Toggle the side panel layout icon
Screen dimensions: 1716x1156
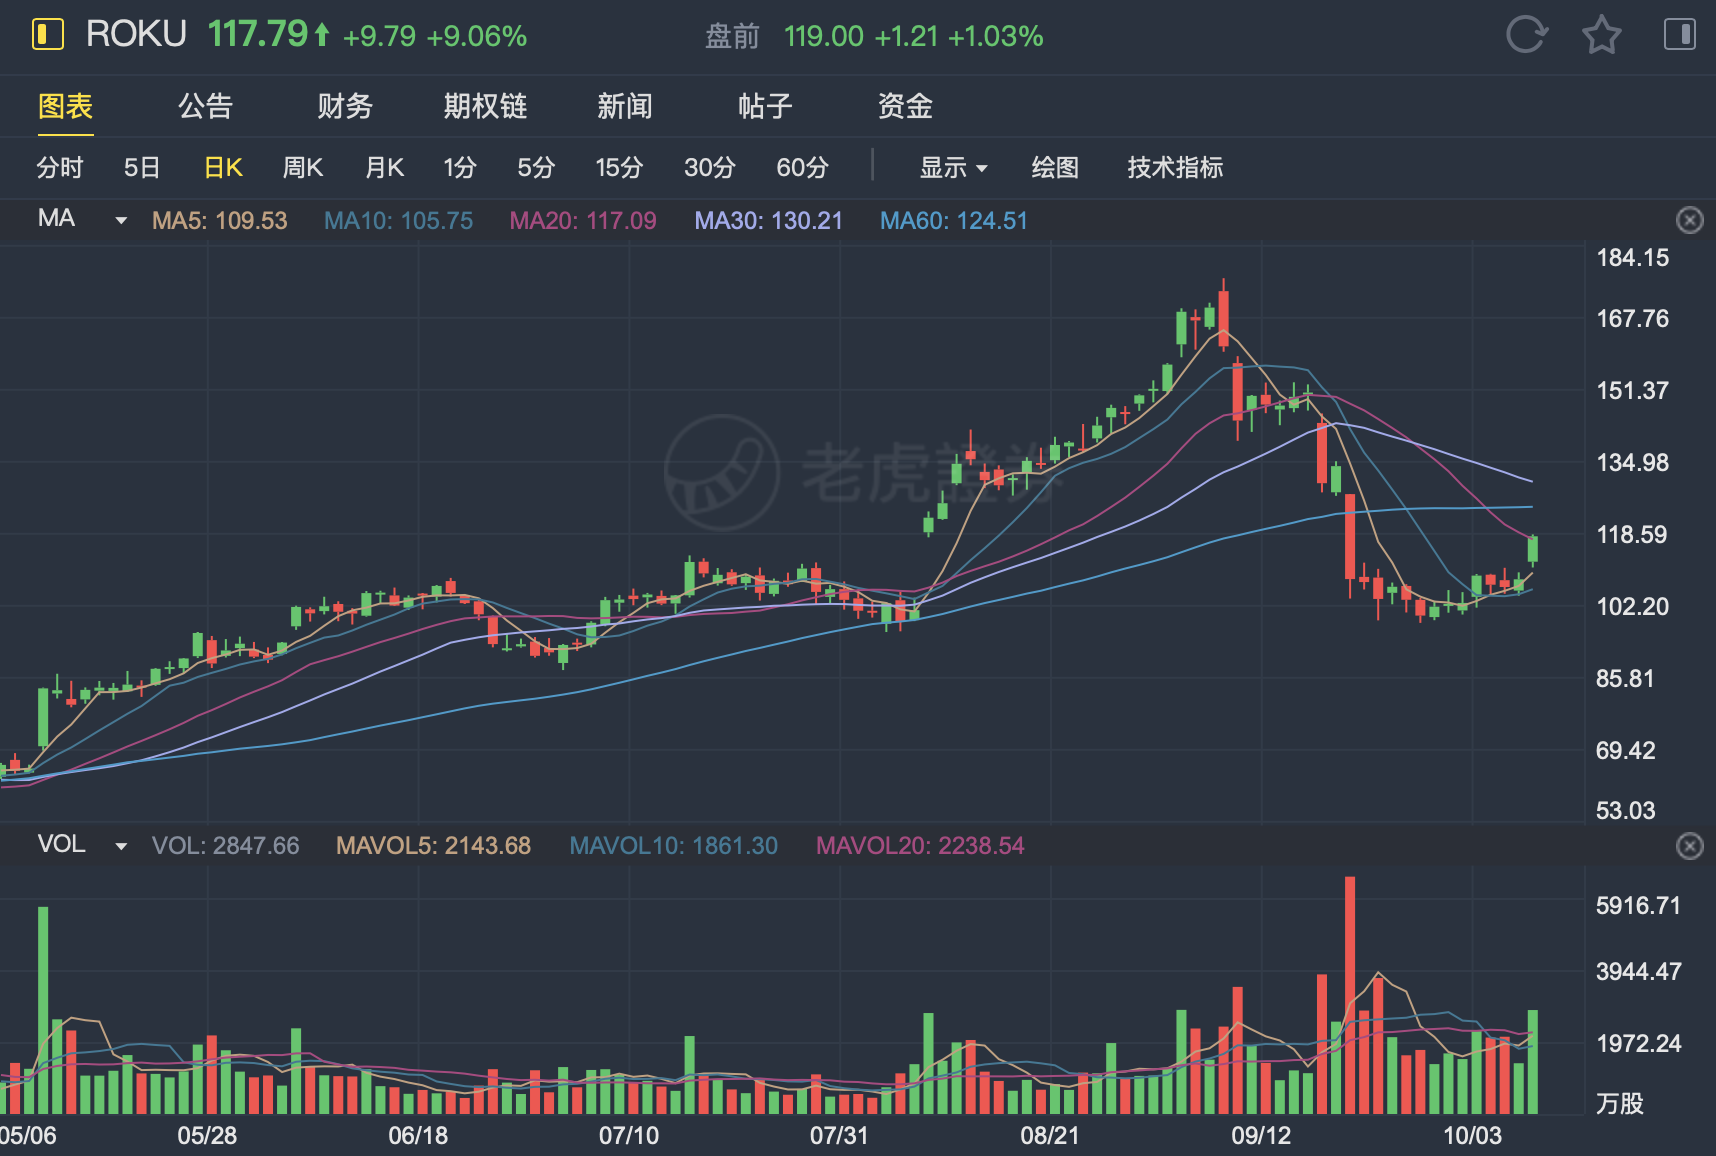[1680, 35]
